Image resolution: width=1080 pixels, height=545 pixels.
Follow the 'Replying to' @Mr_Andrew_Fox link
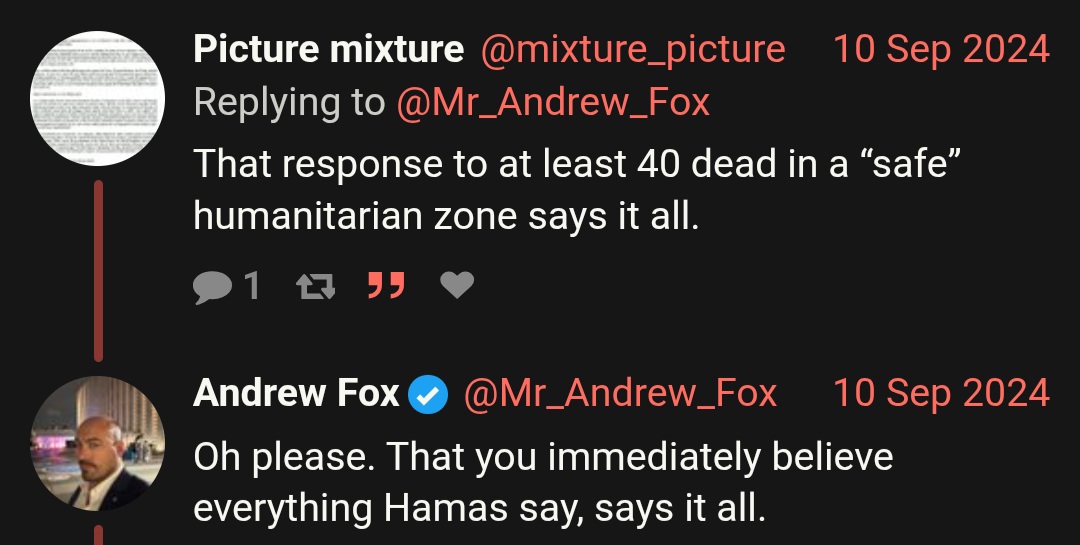click(x=553, y=103)
